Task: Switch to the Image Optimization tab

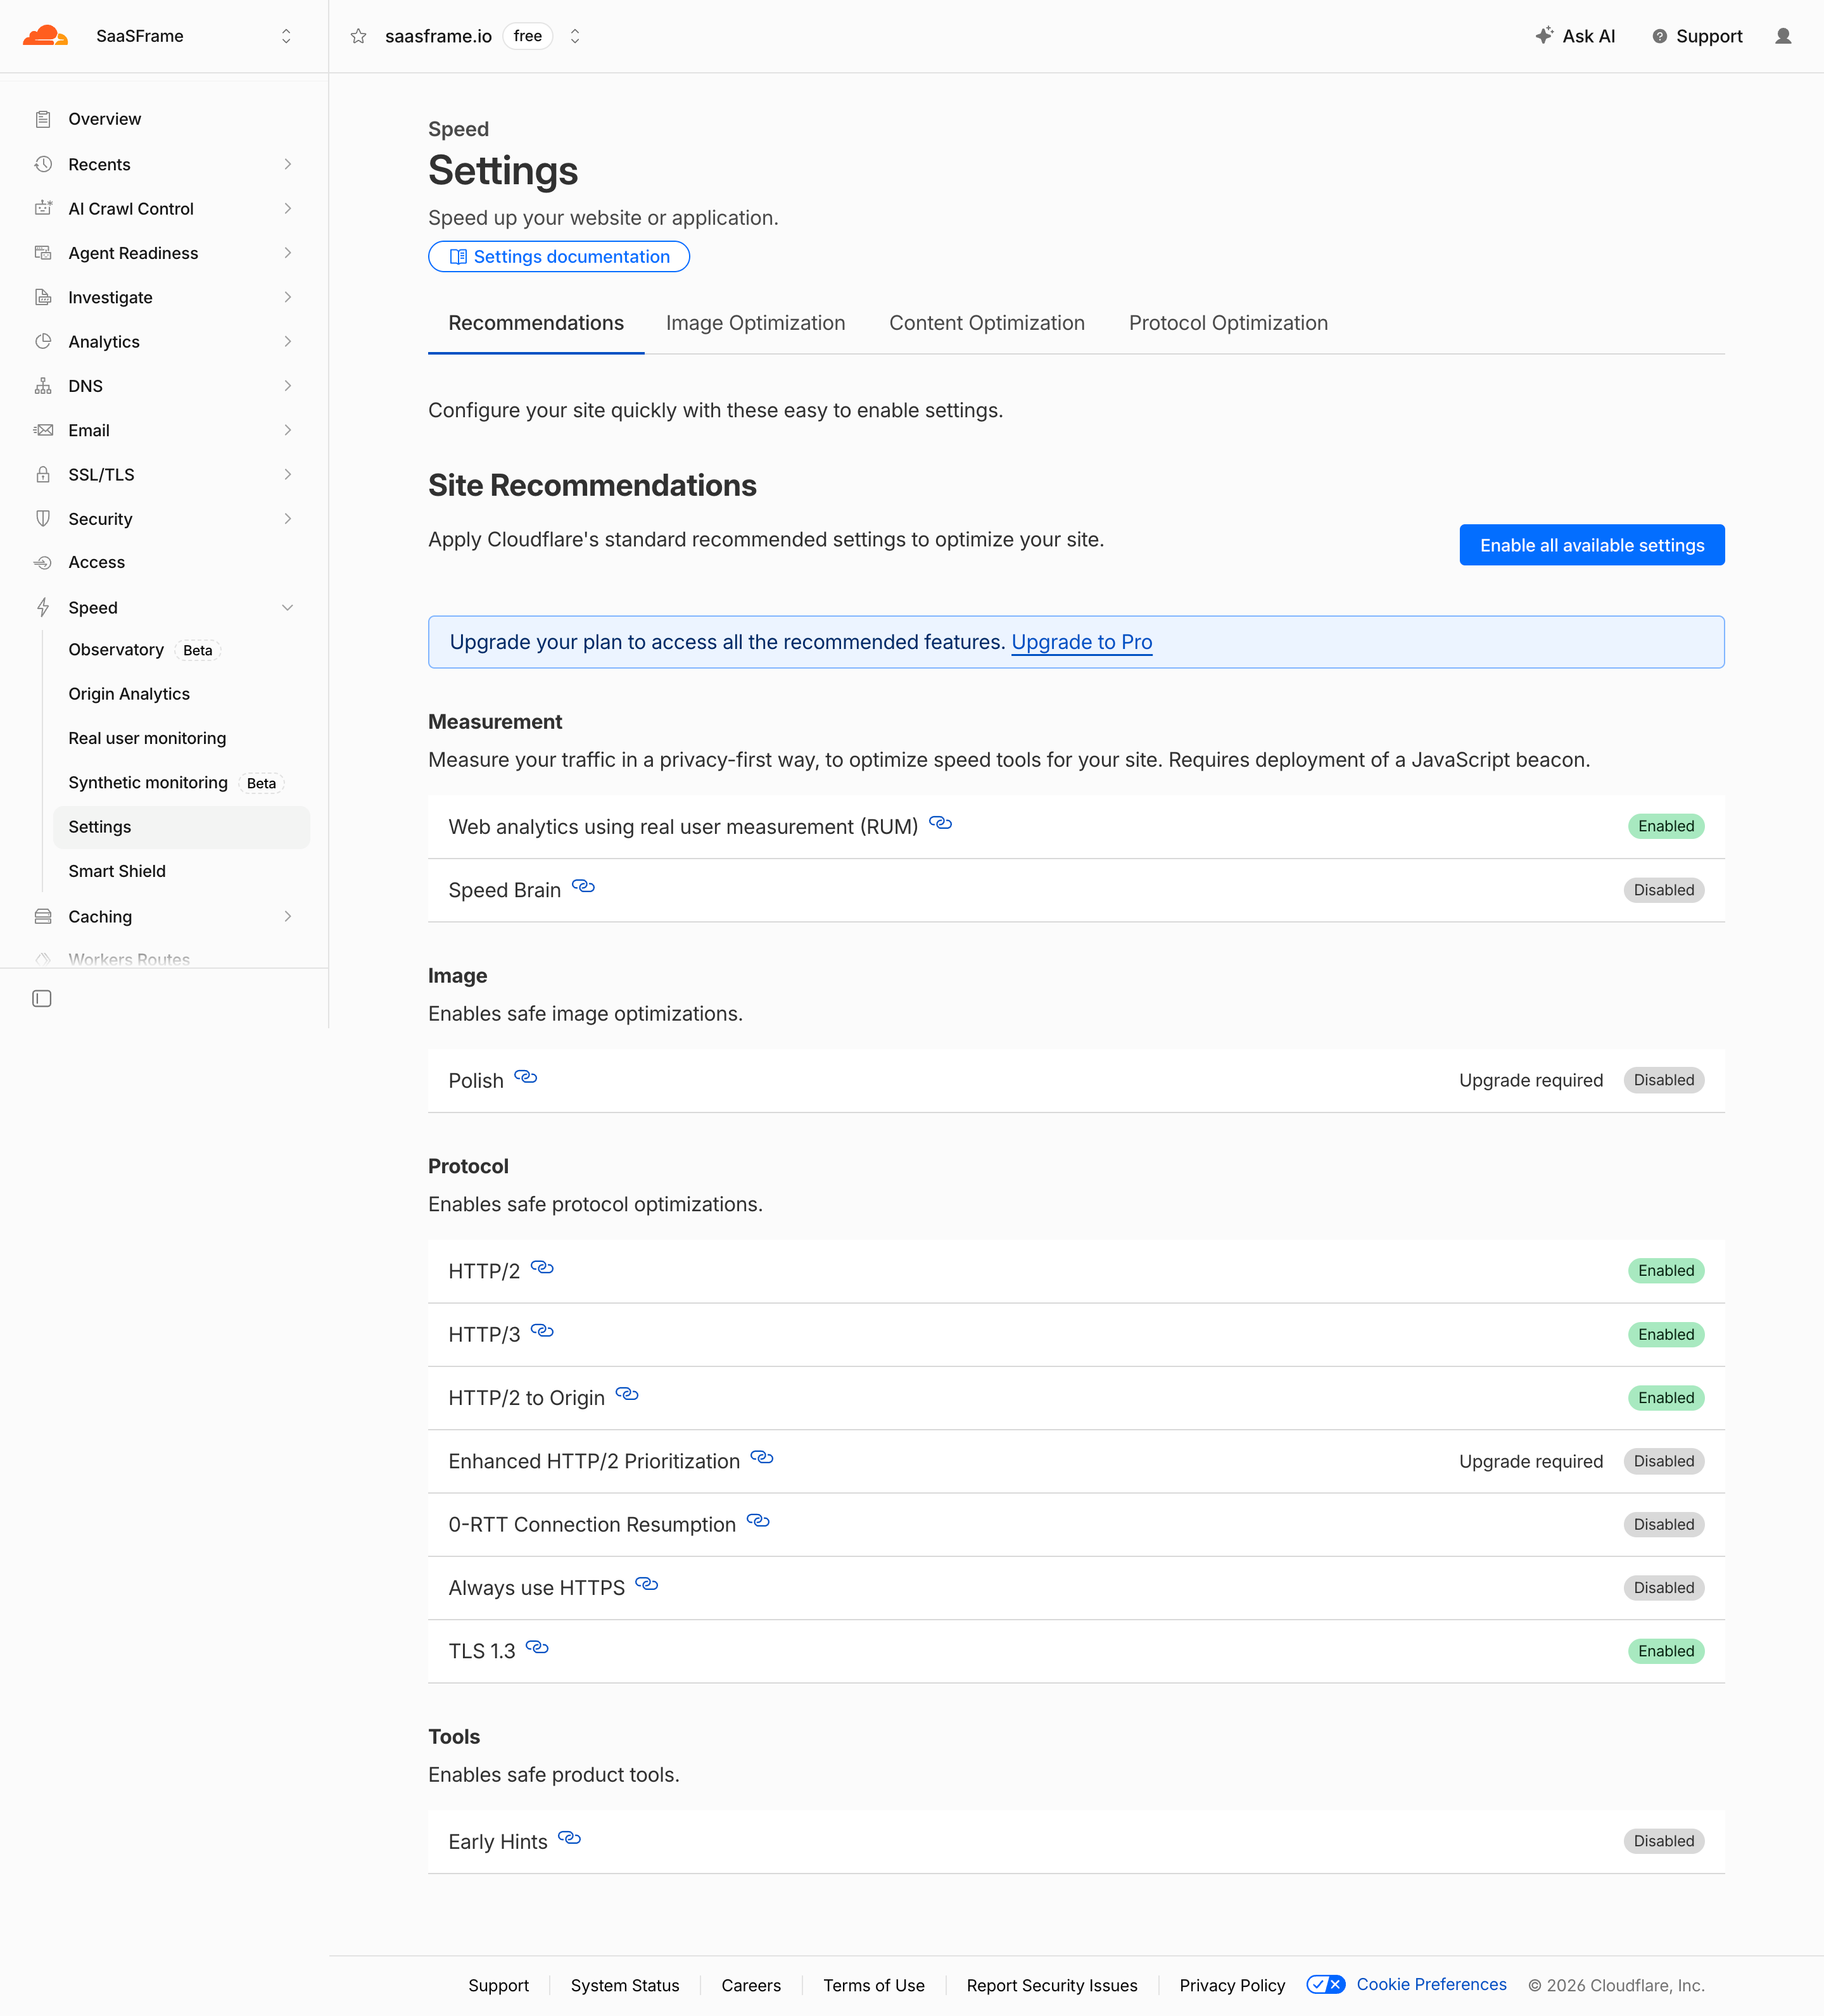Action: [x=755, y=323]
